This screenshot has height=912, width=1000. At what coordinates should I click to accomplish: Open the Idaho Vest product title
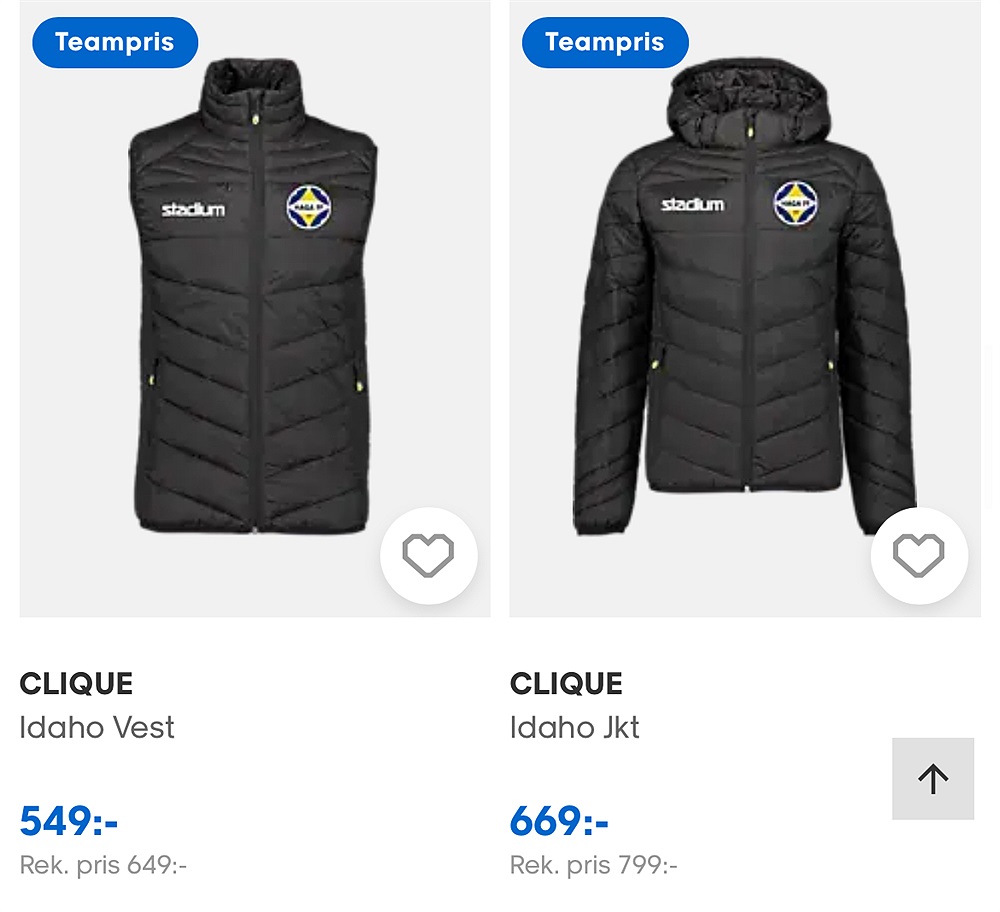pos(97,727)
